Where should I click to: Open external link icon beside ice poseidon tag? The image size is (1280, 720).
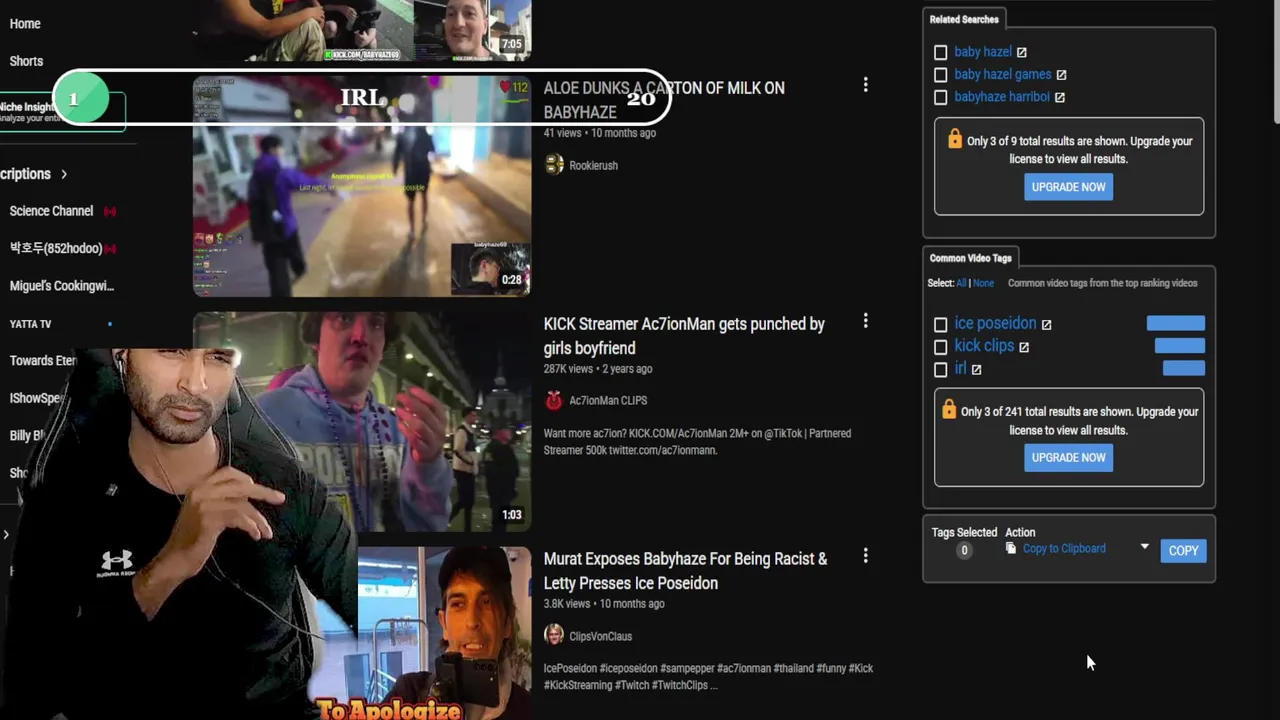tap(1046, 324)
